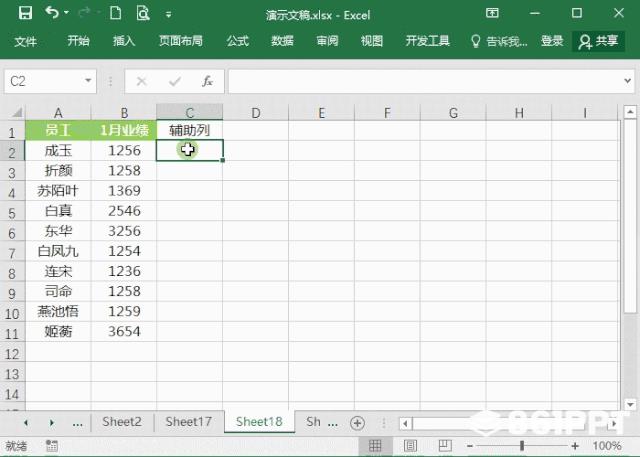Click the 共享 share button
The width and height of the screenshot is (640, 457).
point(598,41)
